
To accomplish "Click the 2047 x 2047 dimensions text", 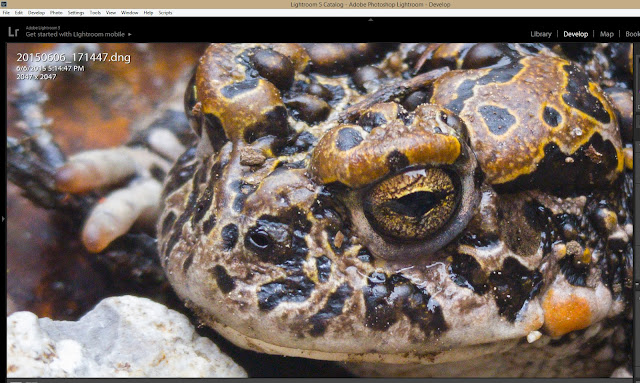I will coord(36,76).
